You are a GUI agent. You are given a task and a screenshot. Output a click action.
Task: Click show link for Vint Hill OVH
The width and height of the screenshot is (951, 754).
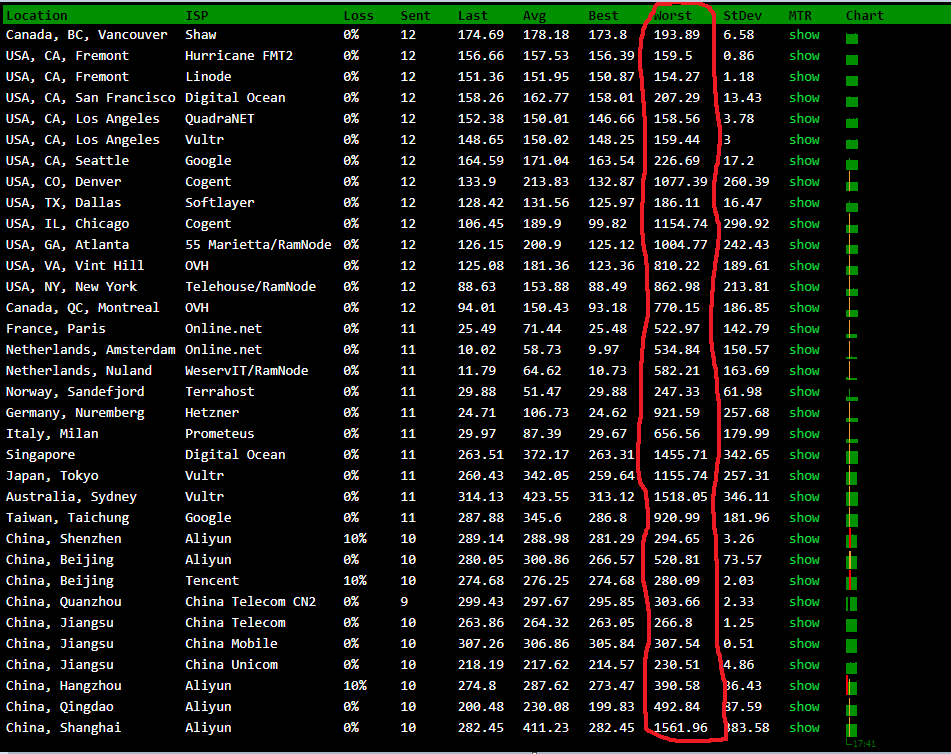804,266
